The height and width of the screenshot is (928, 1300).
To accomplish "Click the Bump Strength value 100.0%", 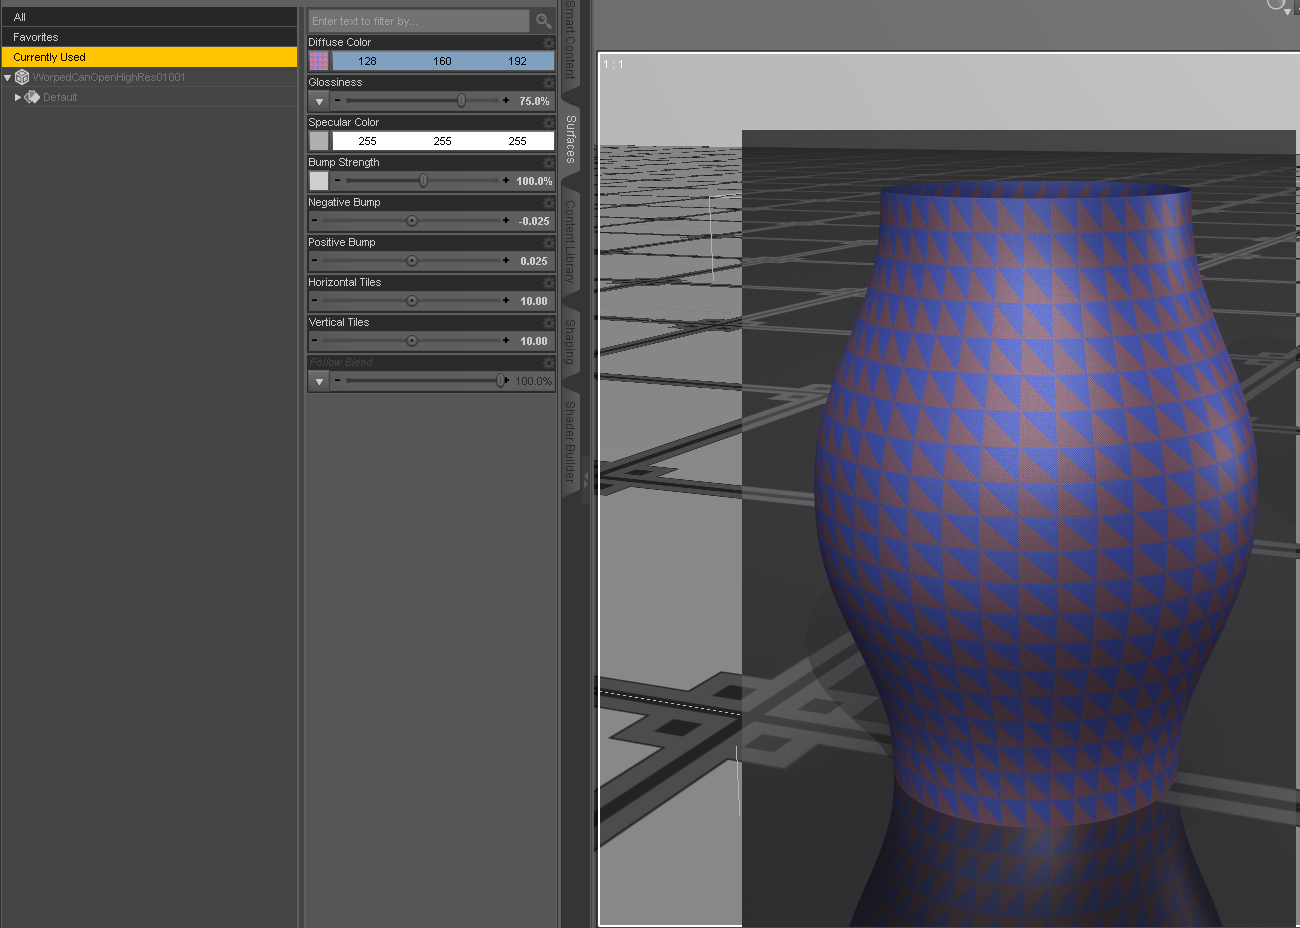I will [x=534, y=181].
